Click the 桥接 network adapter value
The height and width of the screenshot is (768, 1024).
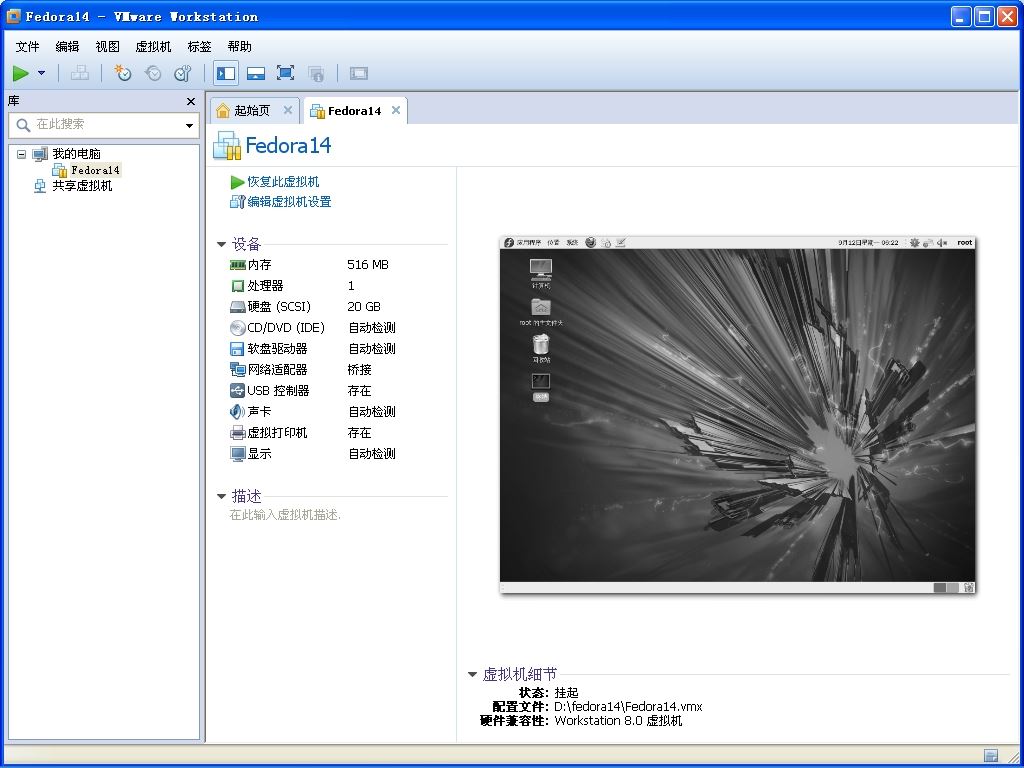[359, 370]
